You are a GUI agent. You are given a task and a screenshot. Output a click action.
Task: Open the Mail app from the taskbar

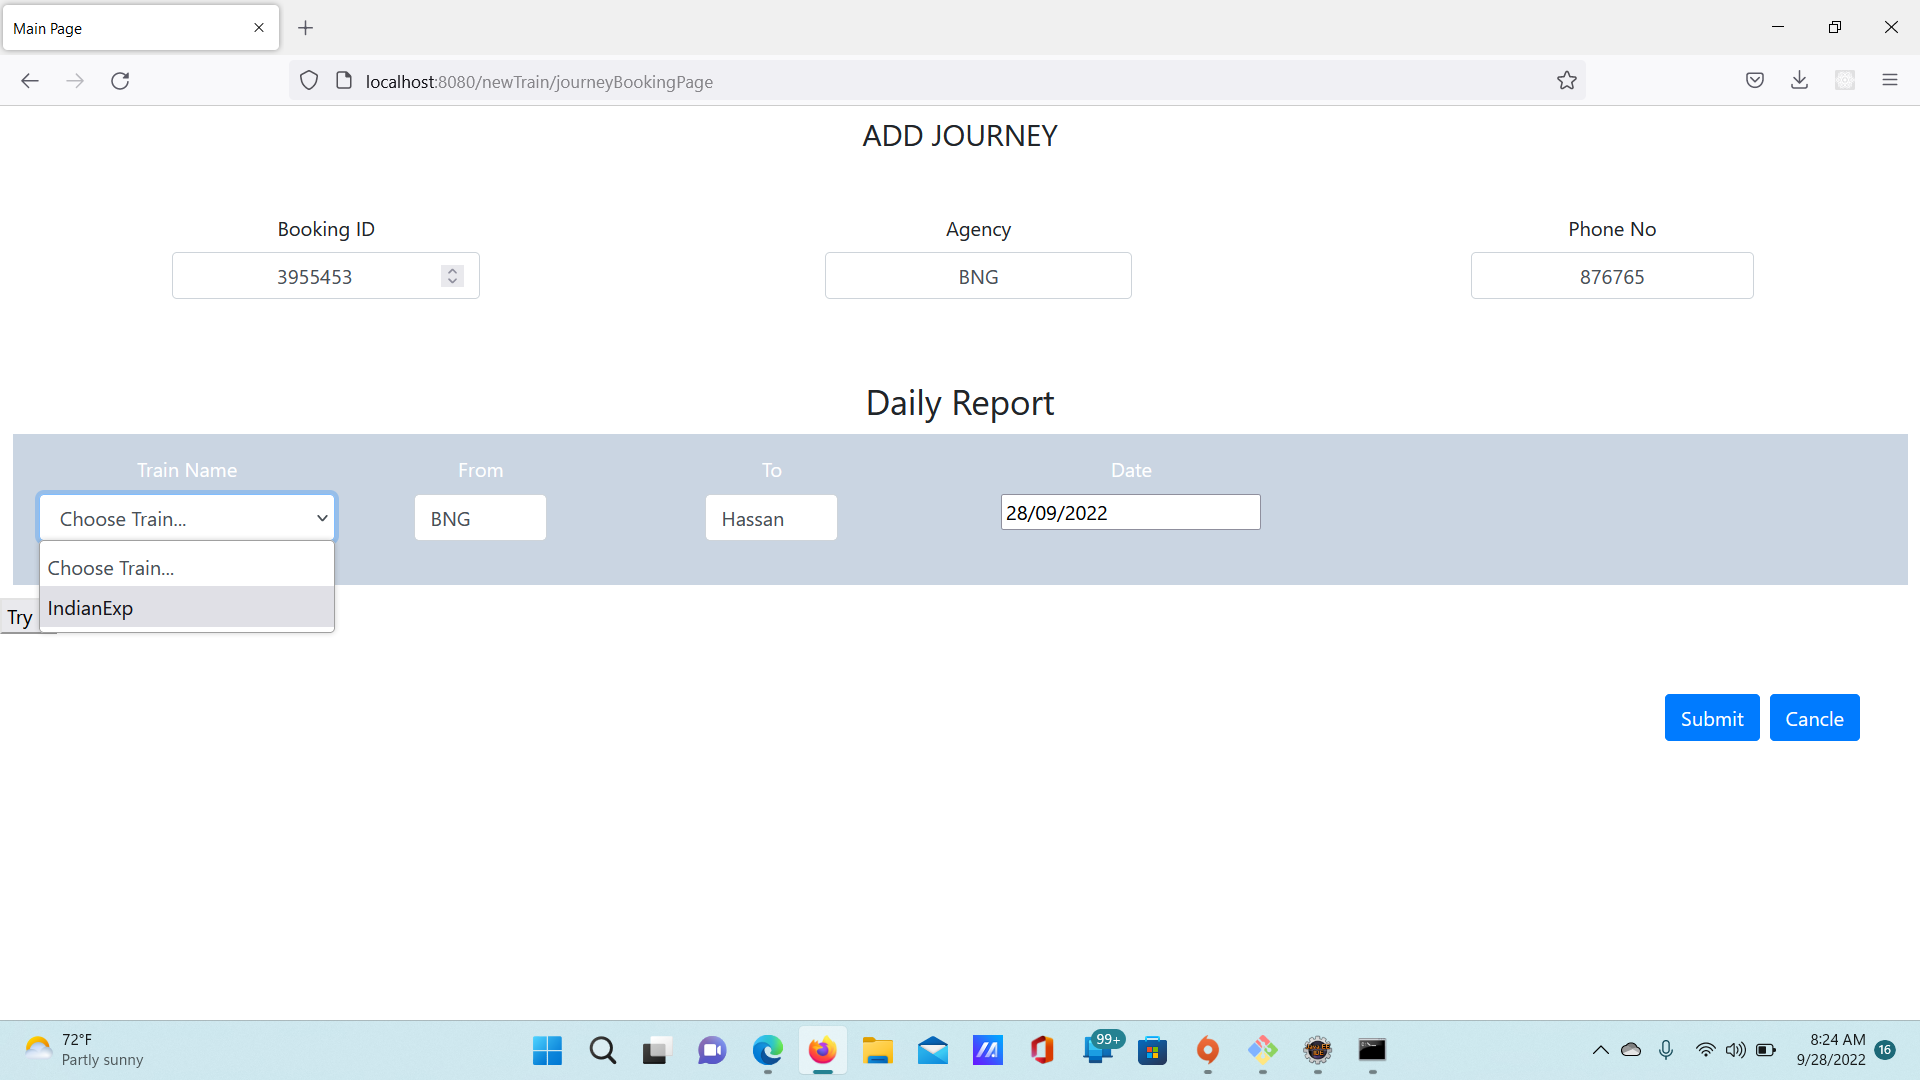coord(933,1051)
